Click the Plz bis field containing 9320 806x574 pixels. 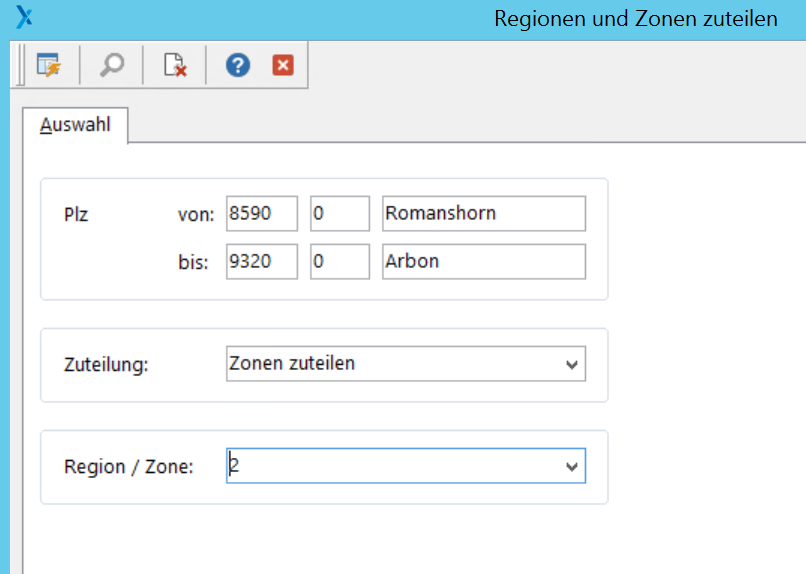[x=262, y=262]
